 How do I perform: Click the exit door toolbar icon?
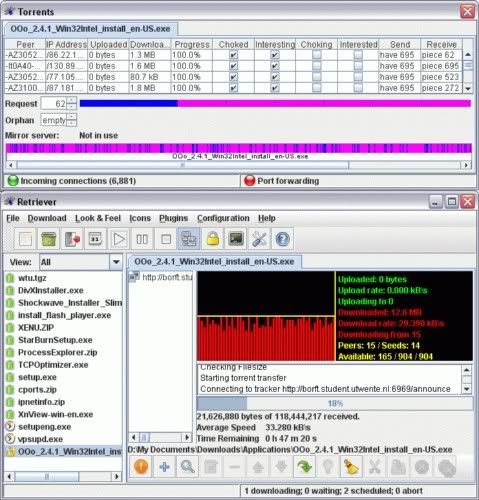tap(72, 239)
